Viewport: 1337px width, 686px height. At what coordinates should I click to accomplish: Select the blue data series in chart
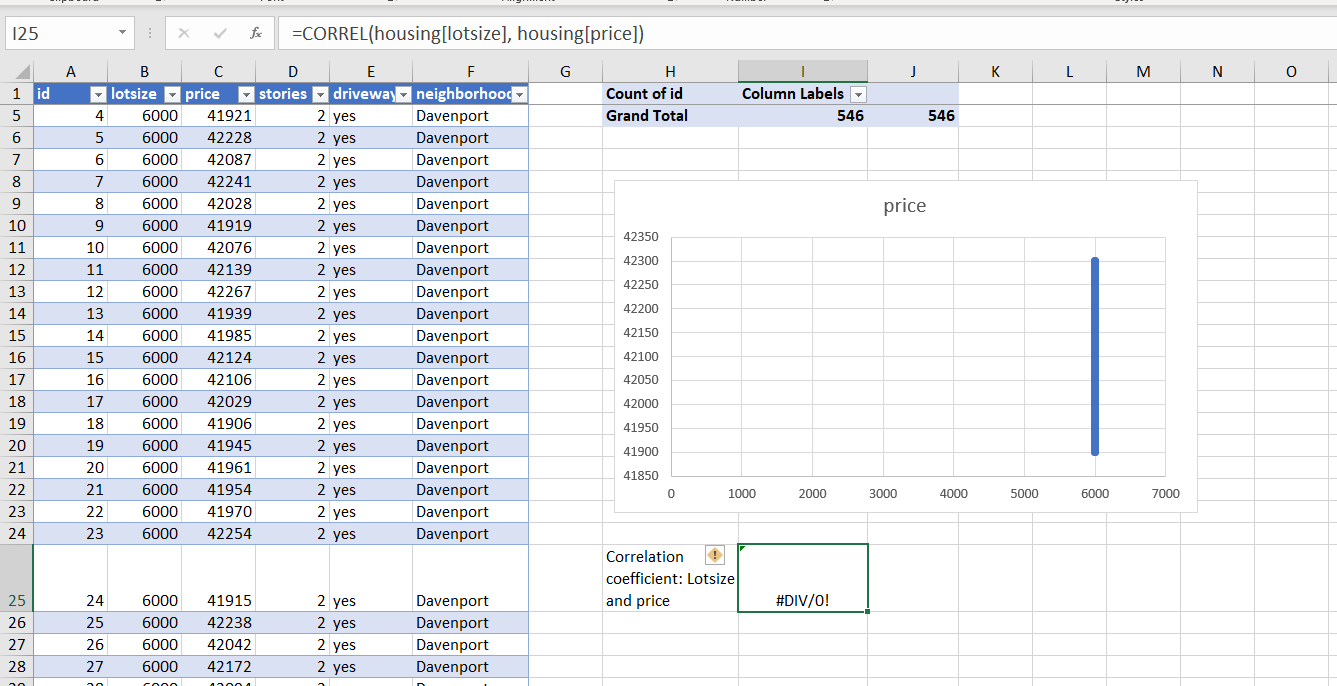pos(1095,356)
